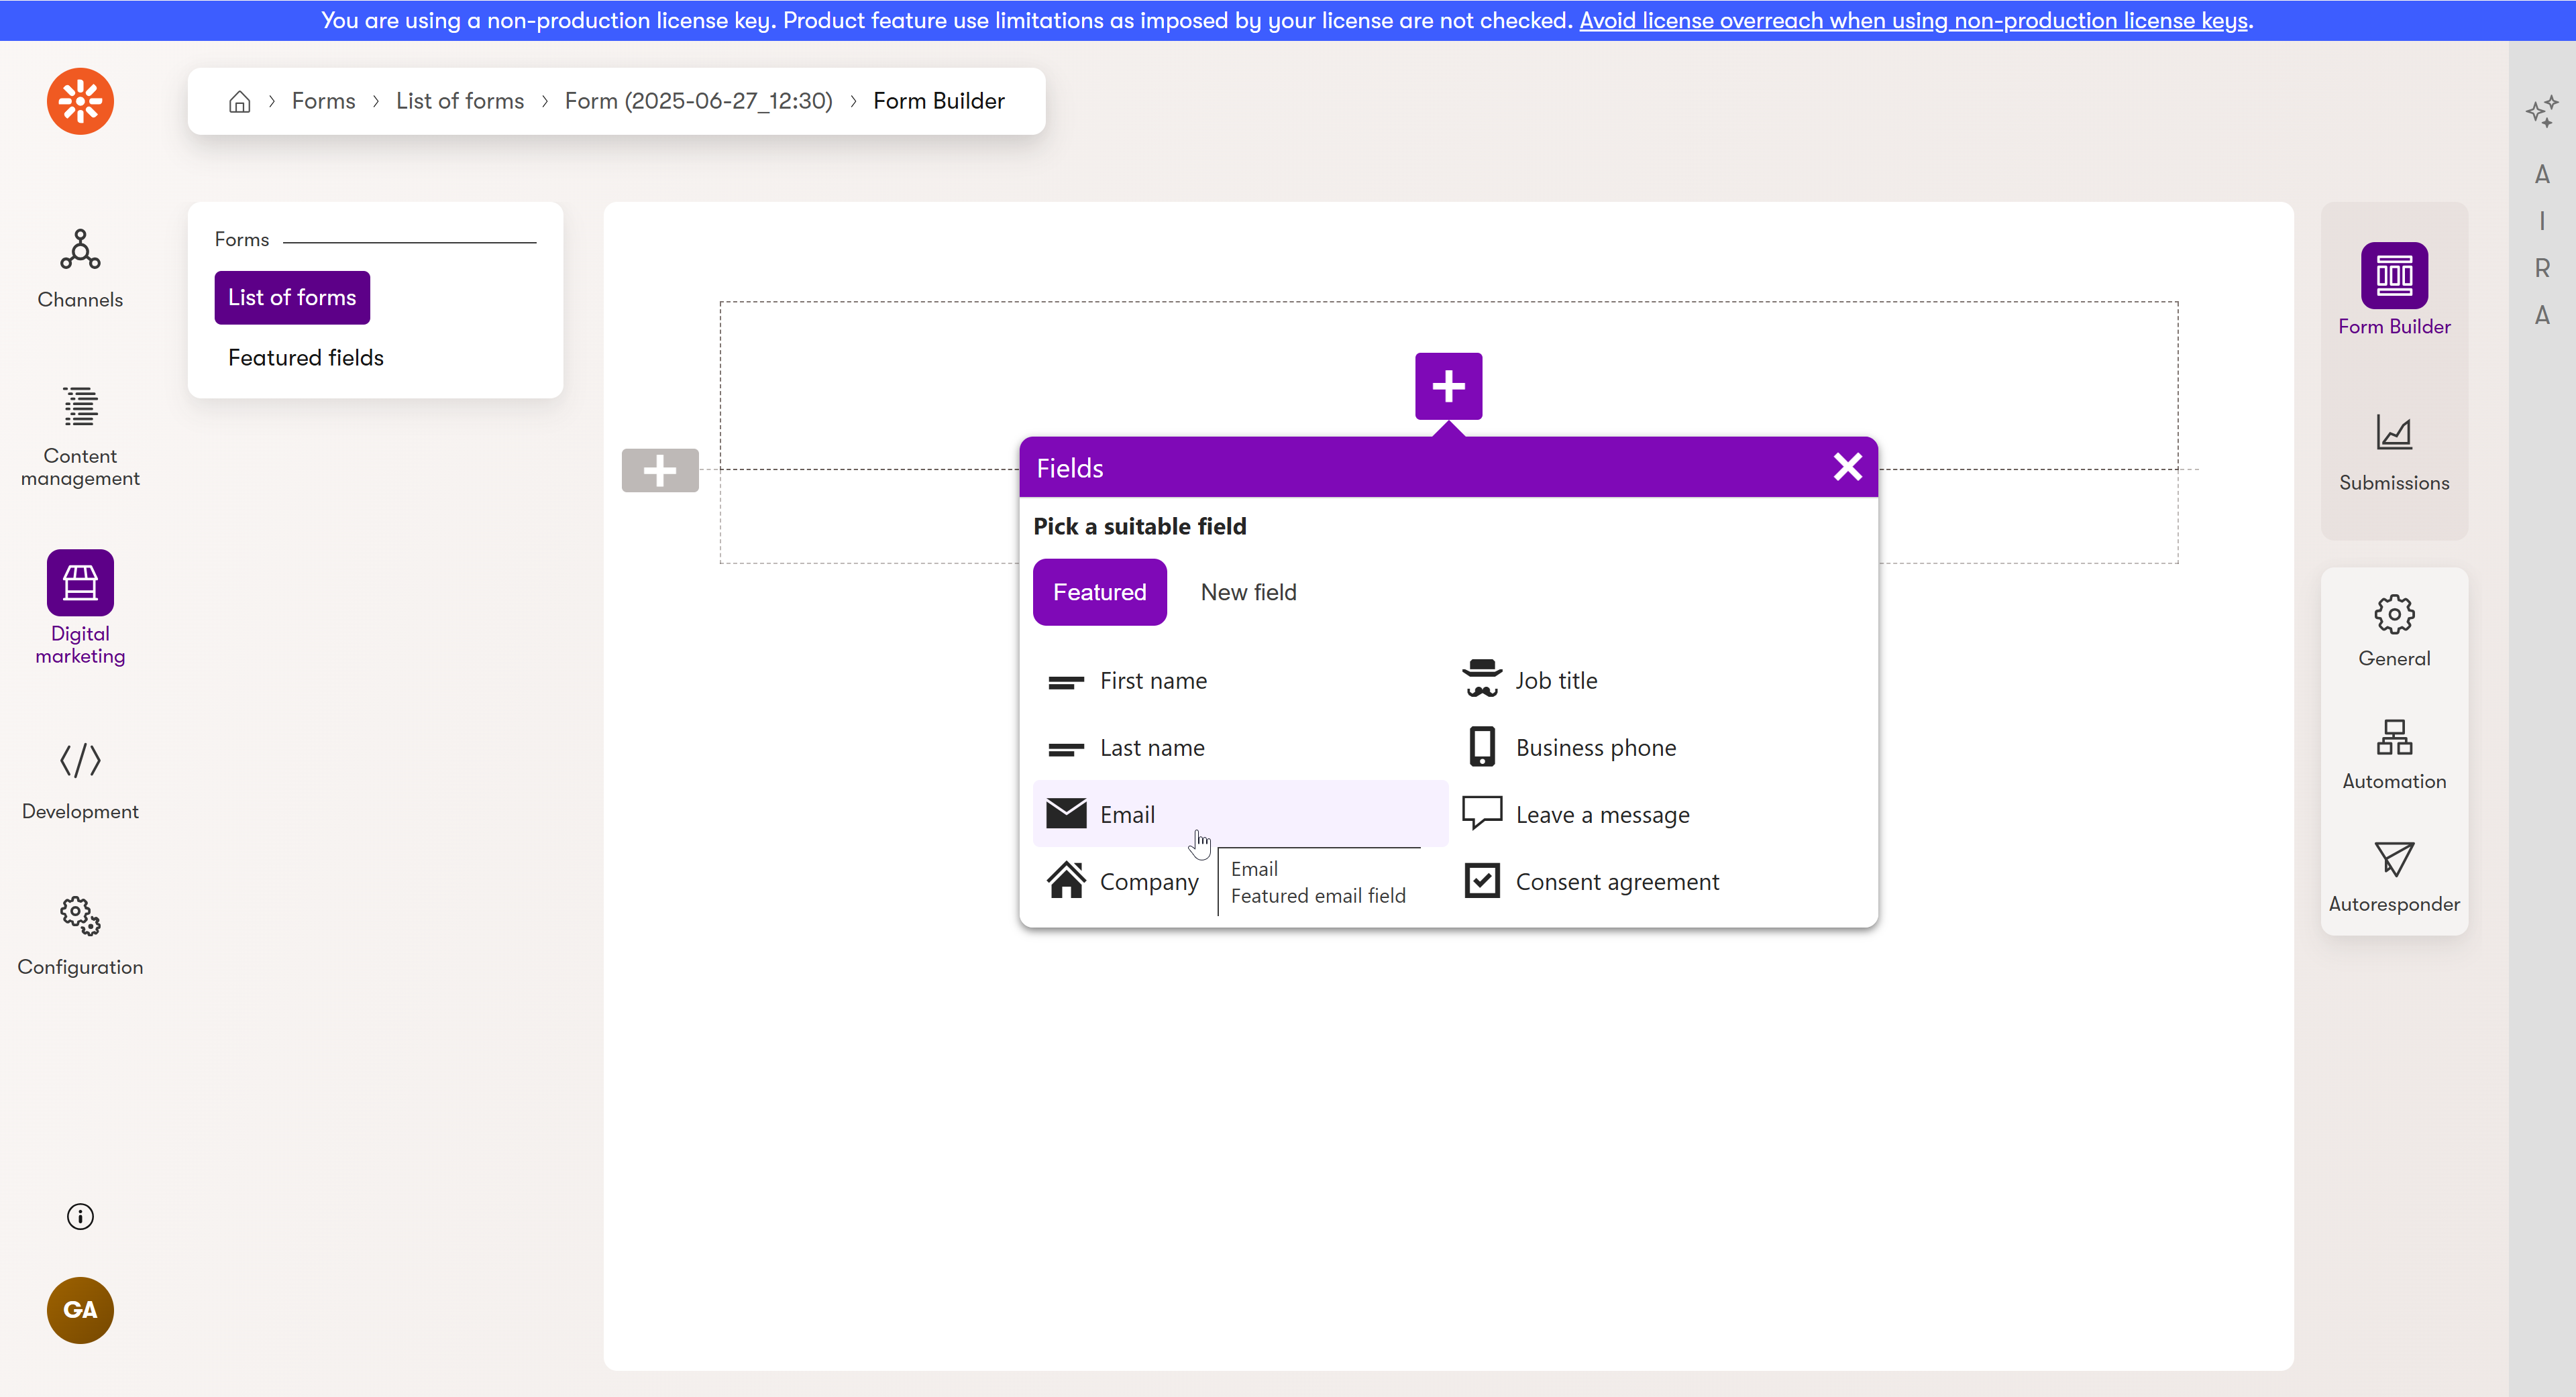Click the Development code icon

point(80,761)
